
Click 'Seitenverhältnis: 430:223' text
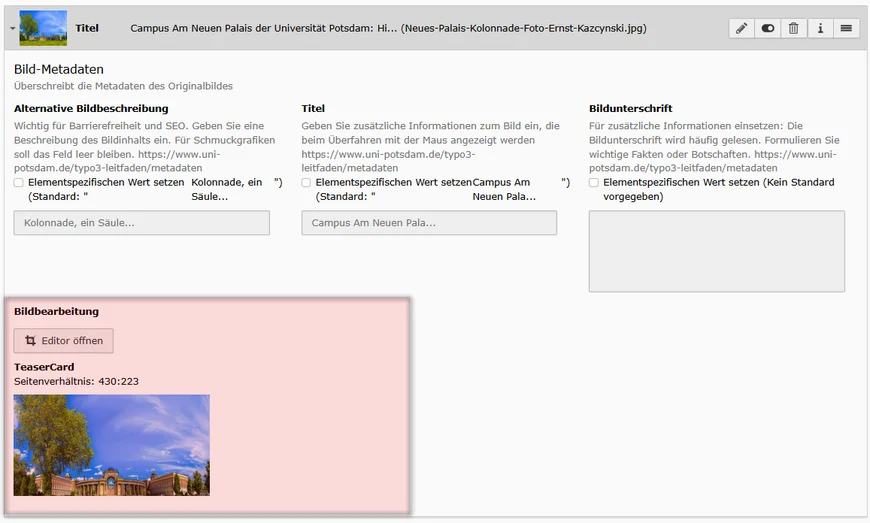click(76, 381)
